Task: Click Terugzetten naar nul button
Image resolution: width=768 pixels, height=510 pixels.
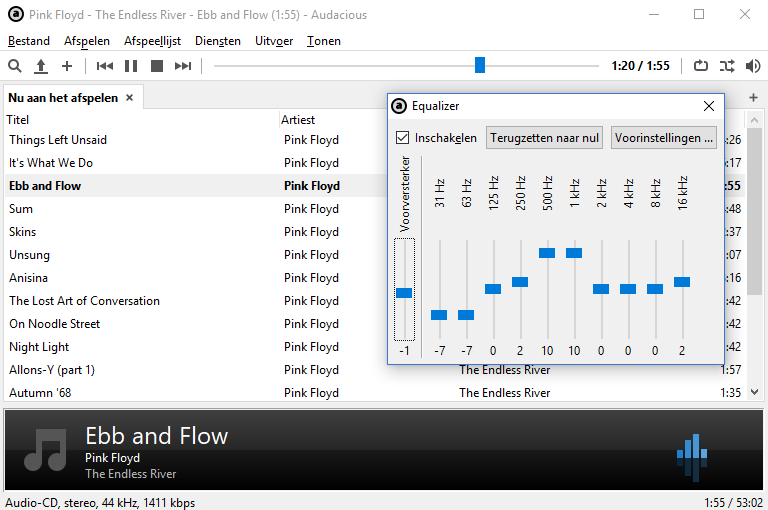Action: (544, 138)
